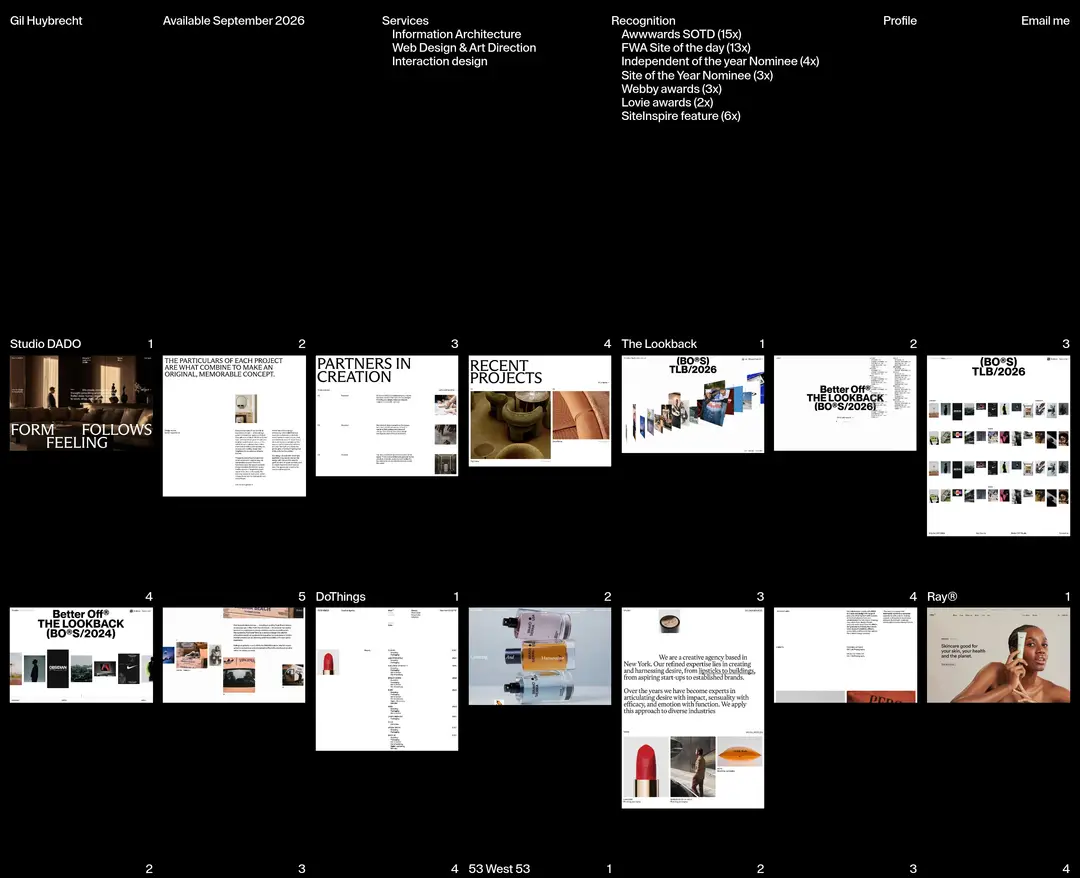The height and width of the screenshot is (878, 1080).
Task: Click Awwwards SOTD (15x) recognition entry
Action: click(x=681, y=34)
